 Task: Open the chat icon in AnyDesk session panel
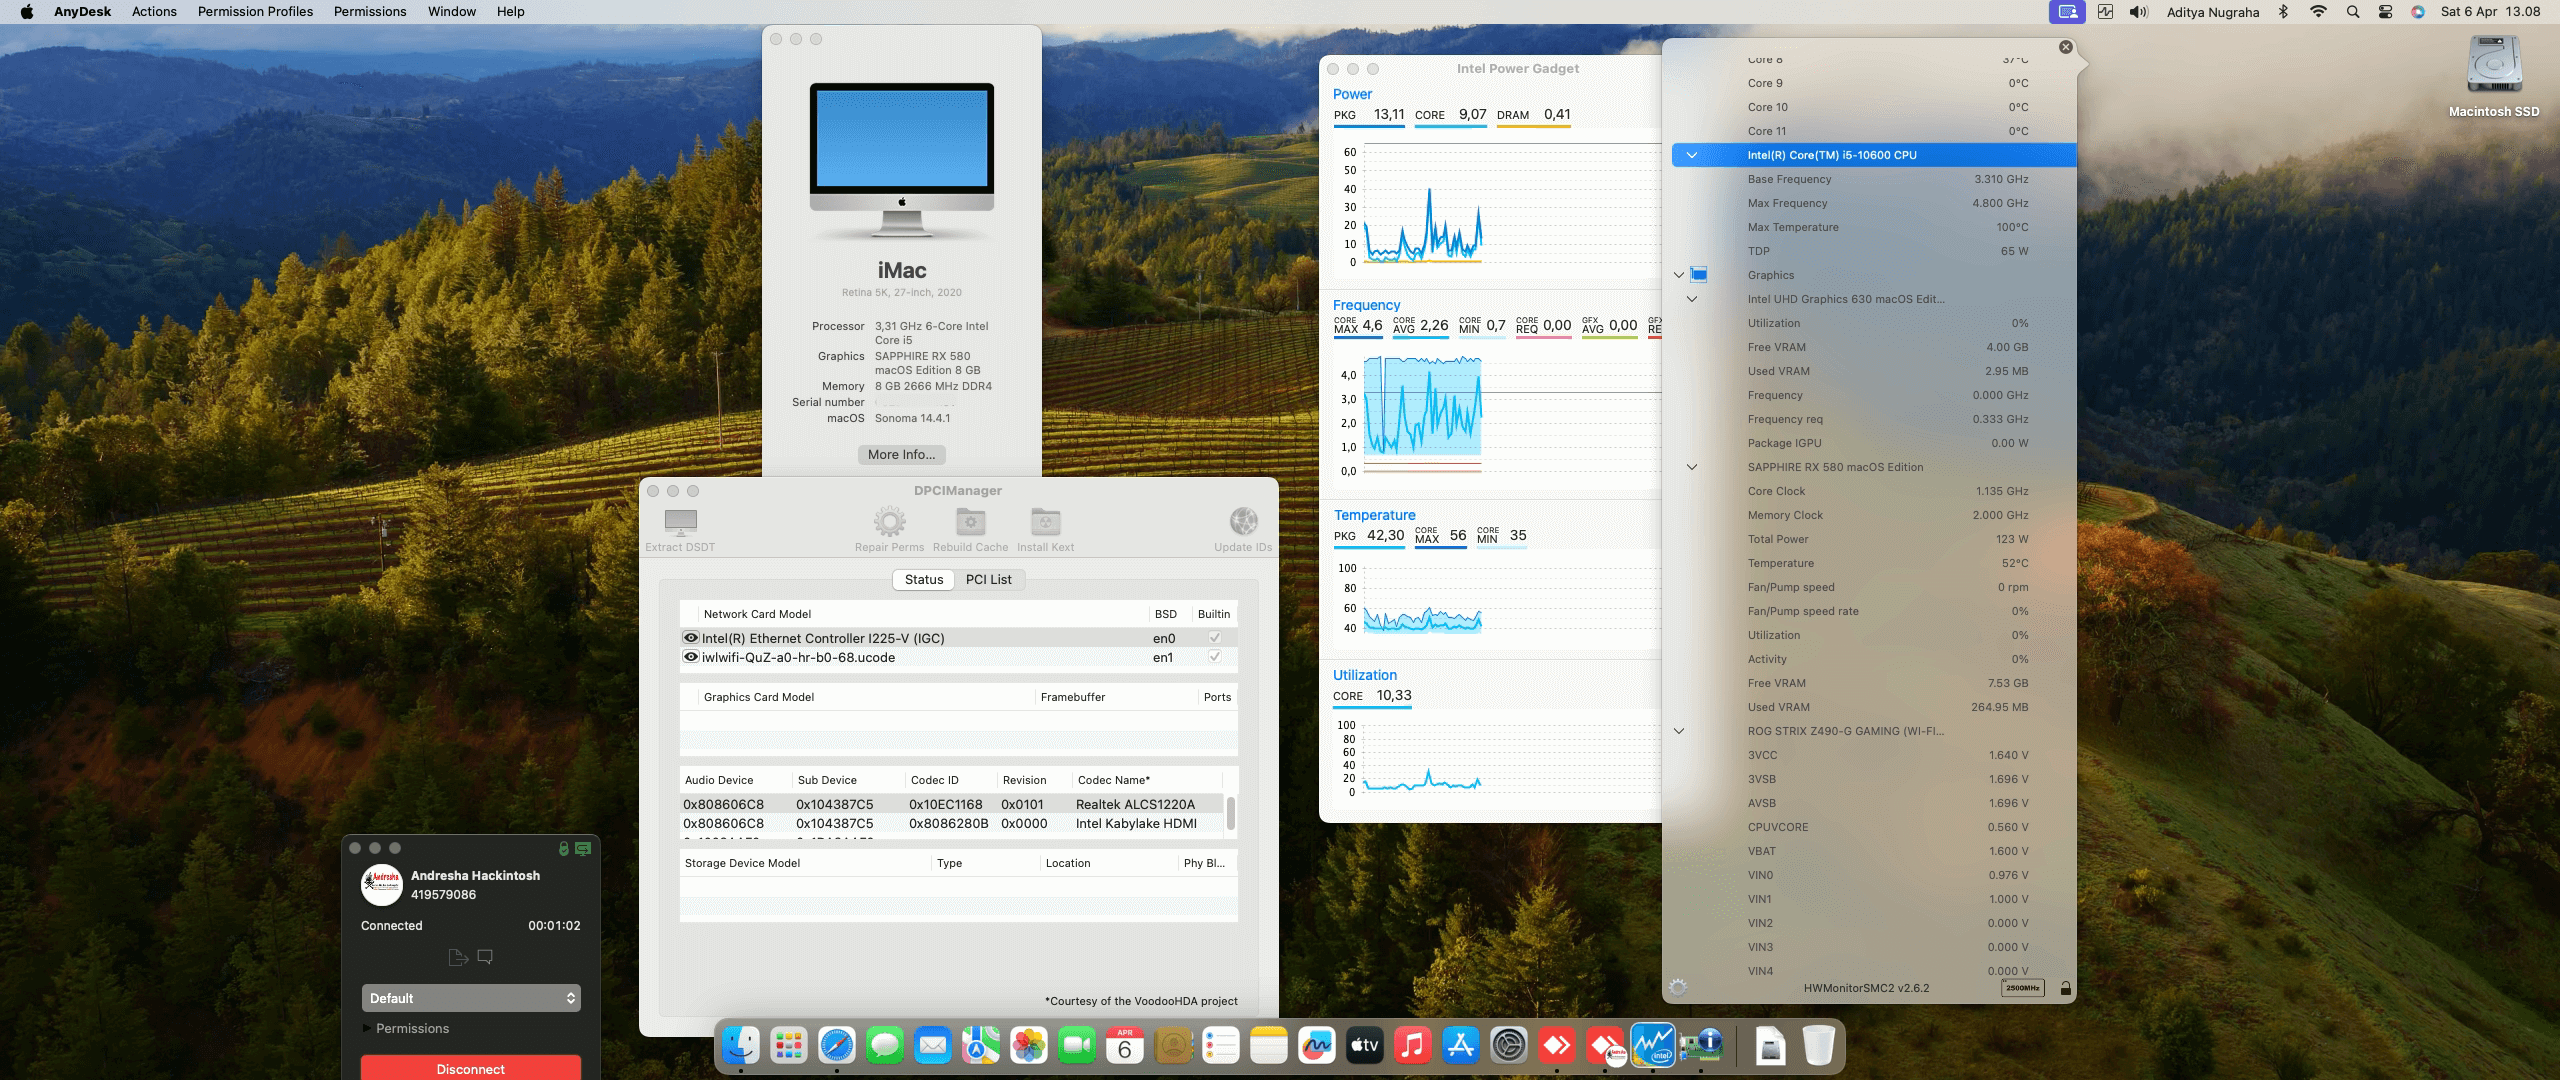point(486,957)
